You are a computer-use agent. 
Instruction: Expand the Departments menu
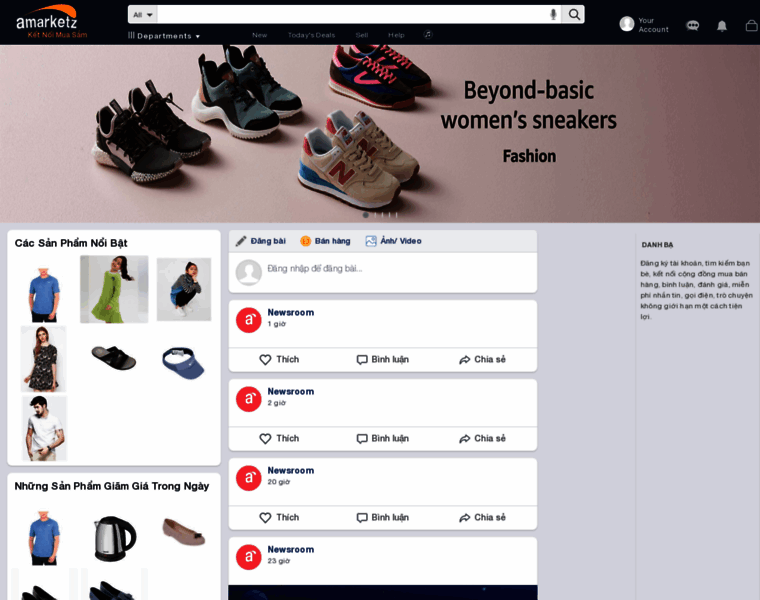[x=164, y=36]
